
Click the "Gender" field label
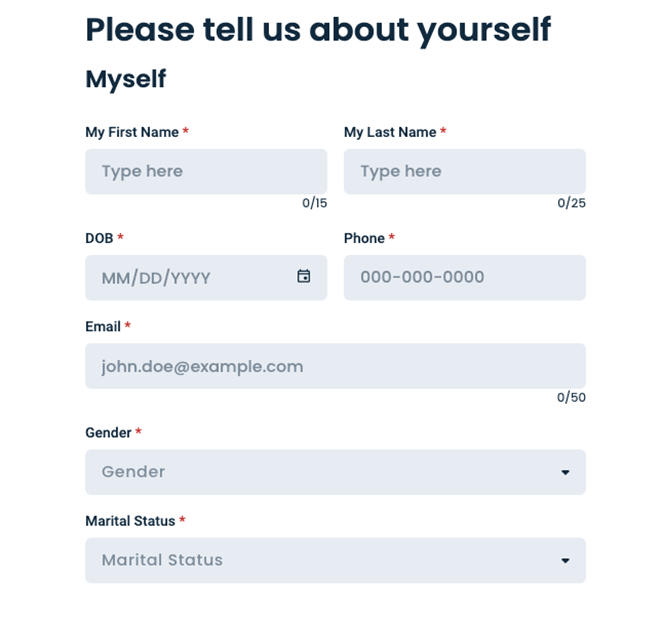pos(108,433)
